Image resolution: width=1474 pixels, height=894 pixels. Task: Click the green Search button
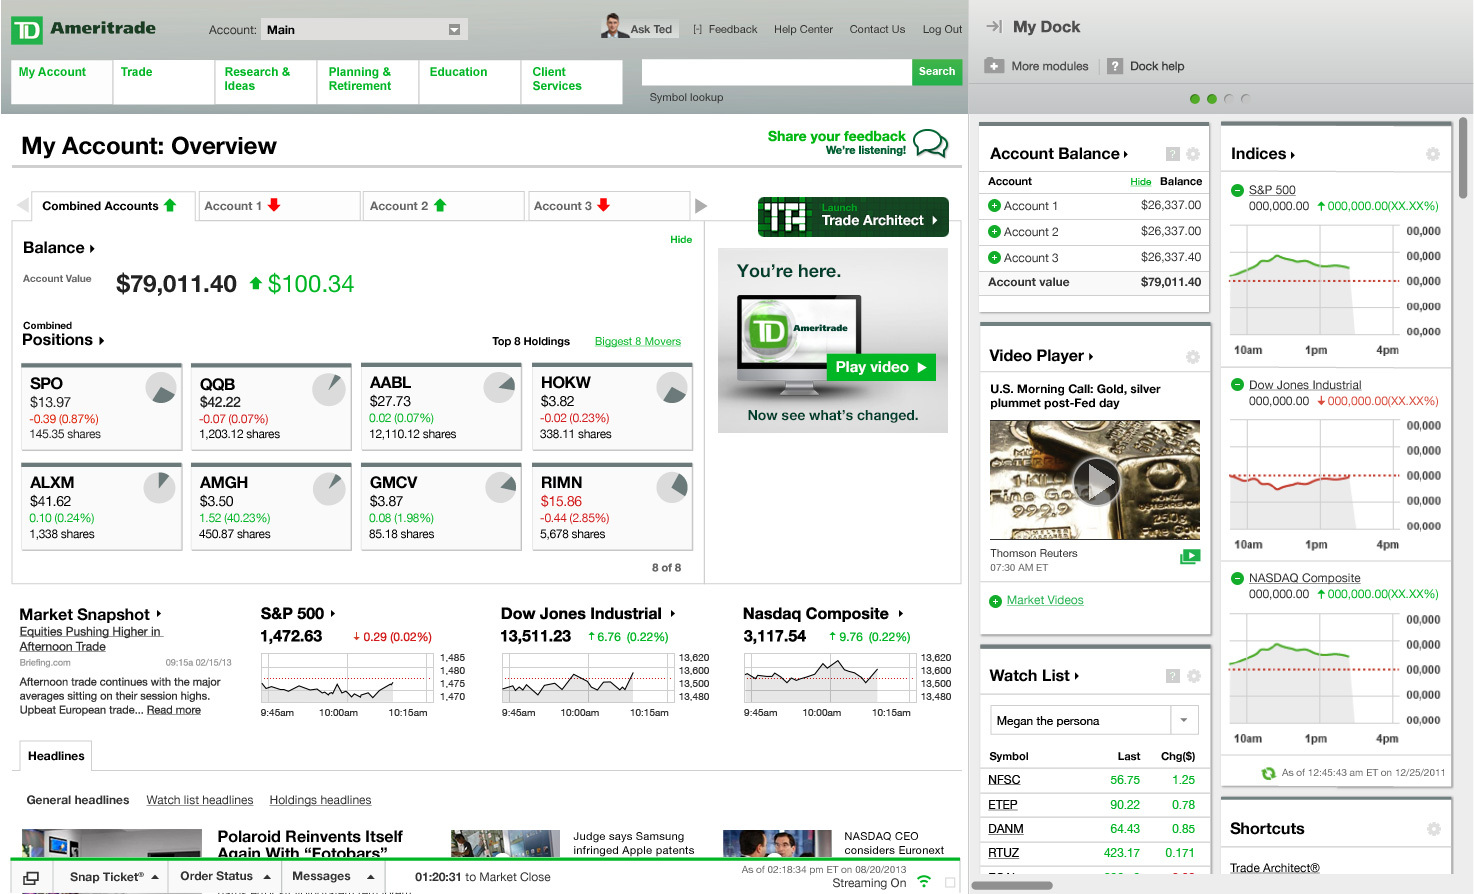click(937, 72)
